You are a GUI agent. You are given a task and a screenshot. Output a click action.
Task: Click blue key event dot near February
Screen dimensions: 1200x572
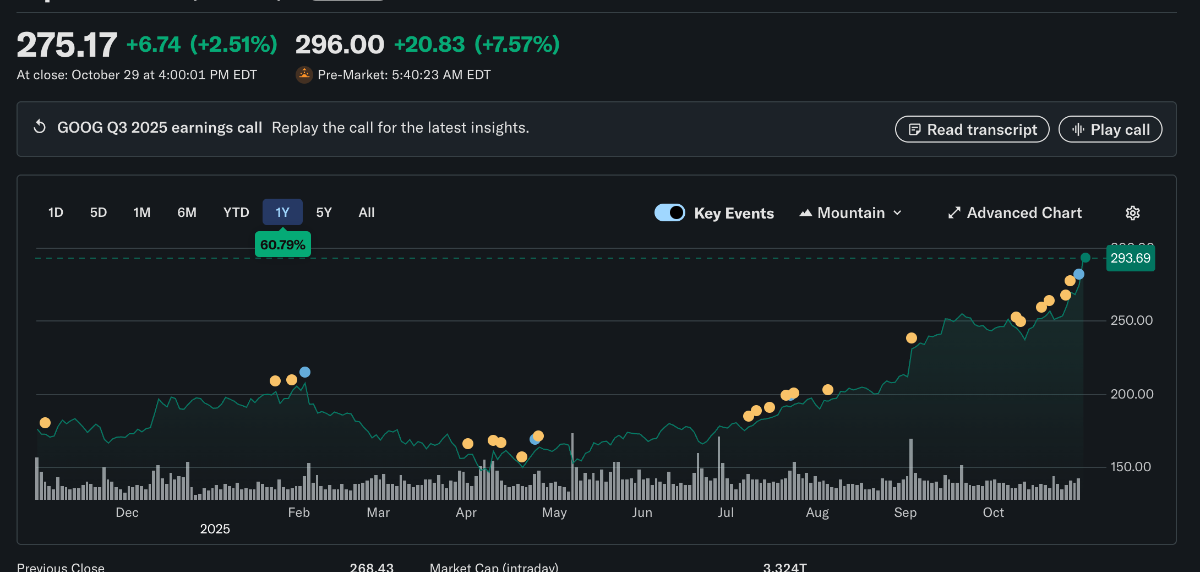click(x=305, y=372)
